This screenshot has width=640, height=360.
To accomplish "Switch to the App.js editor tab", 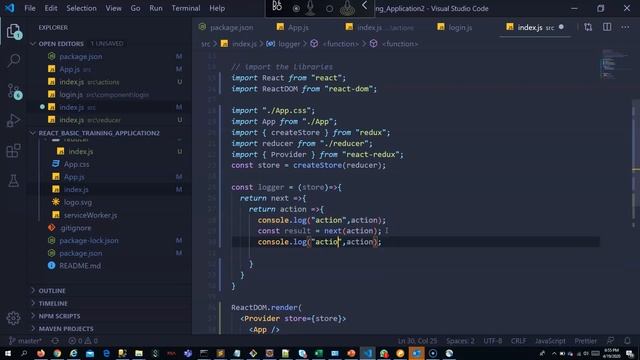I will pyautogui.click(x=293, y=27).
